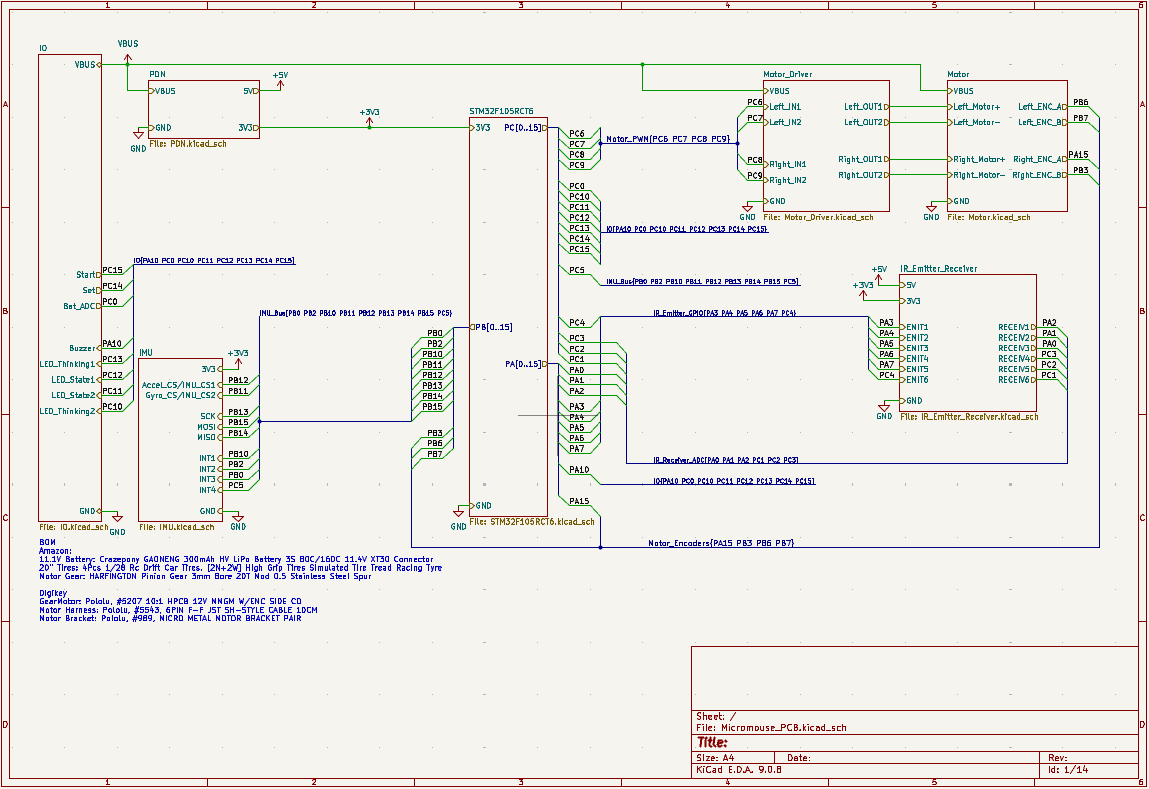Image resolution: width=1149 pixels, height=789 pixels.
Task: Click the File: PDN.kicad_sch label
Action: 188,144
